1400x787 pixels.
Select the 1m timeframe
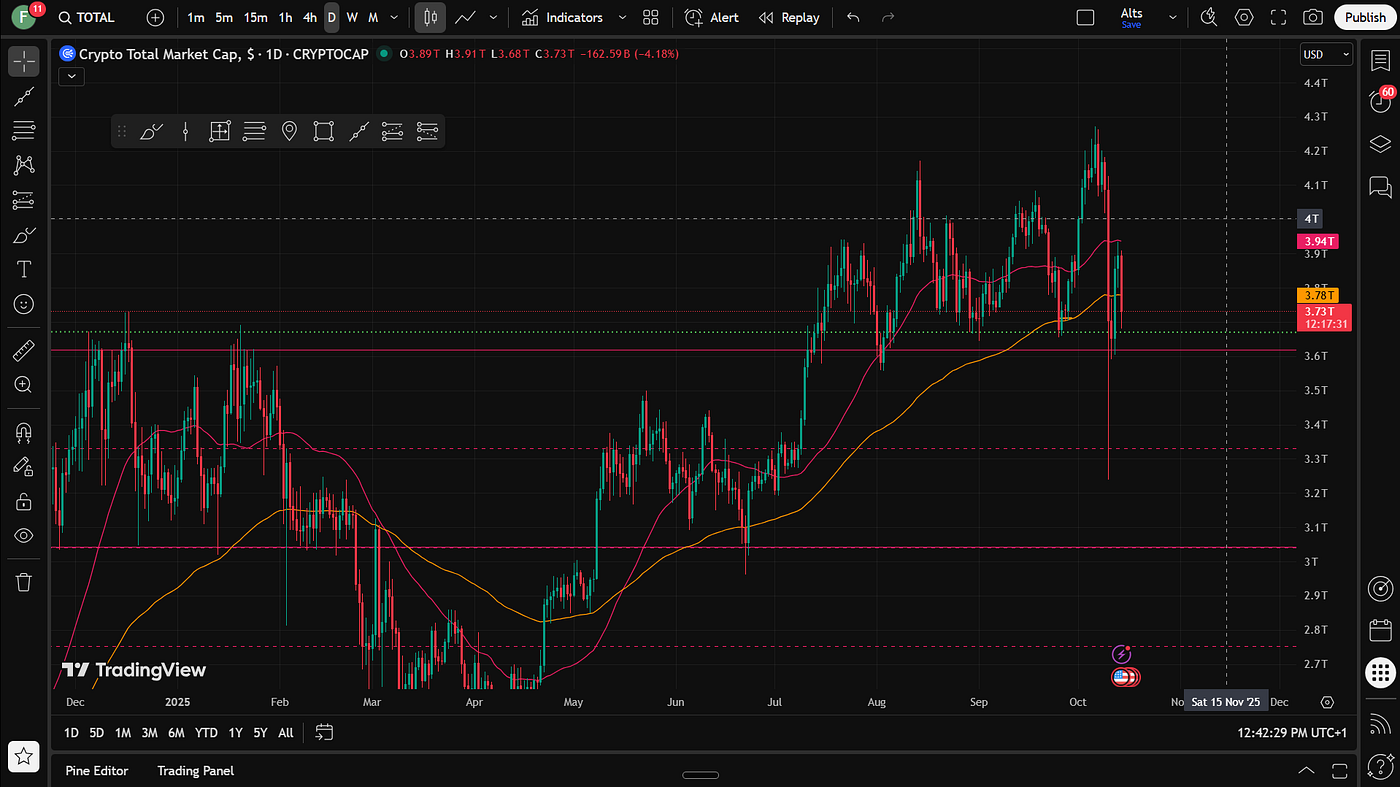click(196, 17)
